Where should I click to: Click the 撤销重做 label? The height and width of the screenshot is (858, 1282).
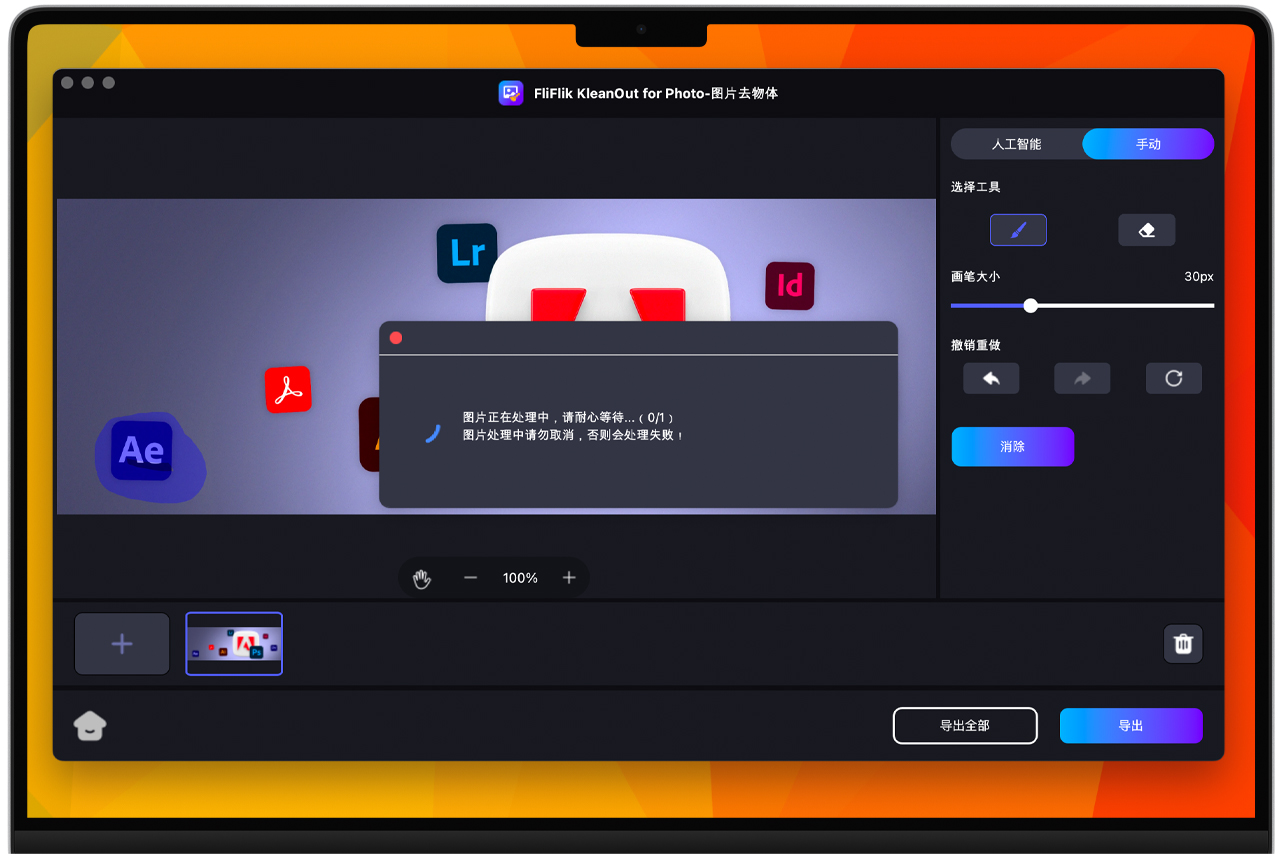[976, 345]
